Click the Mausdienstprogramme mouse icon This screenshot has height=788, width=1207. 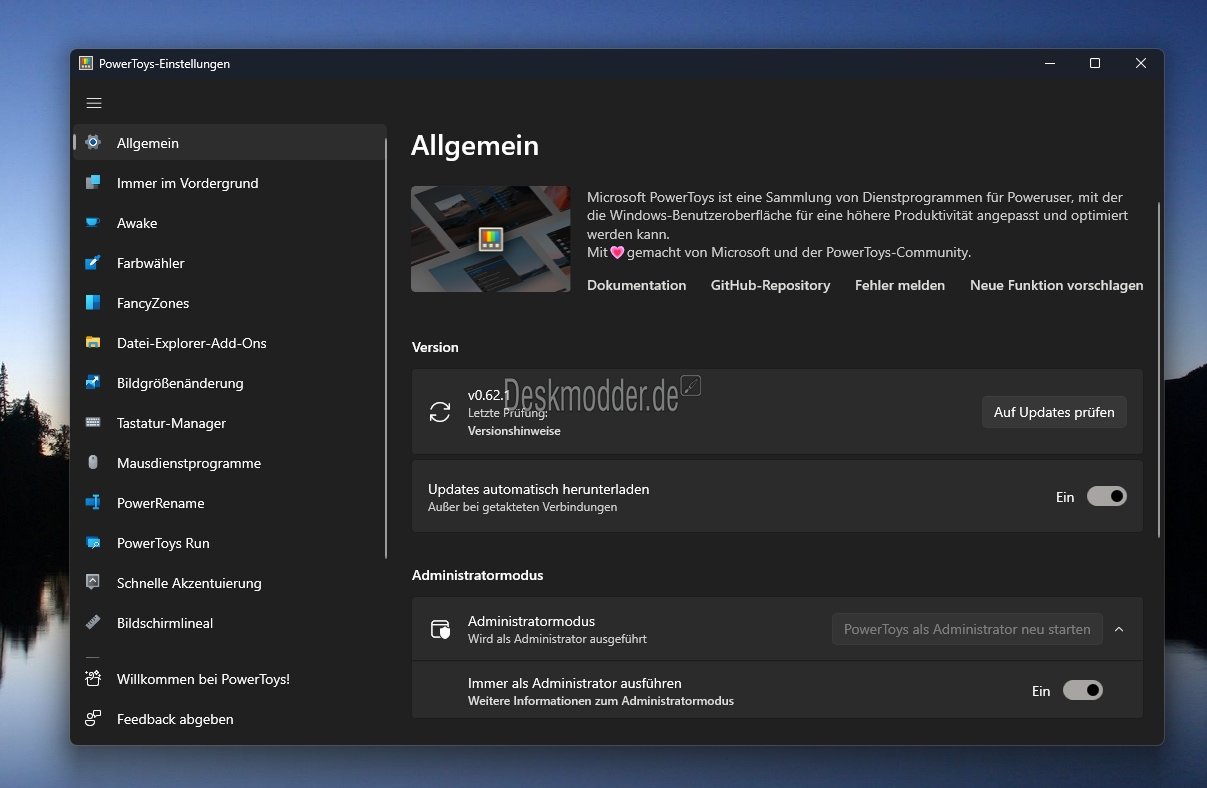tap(93, 462)
